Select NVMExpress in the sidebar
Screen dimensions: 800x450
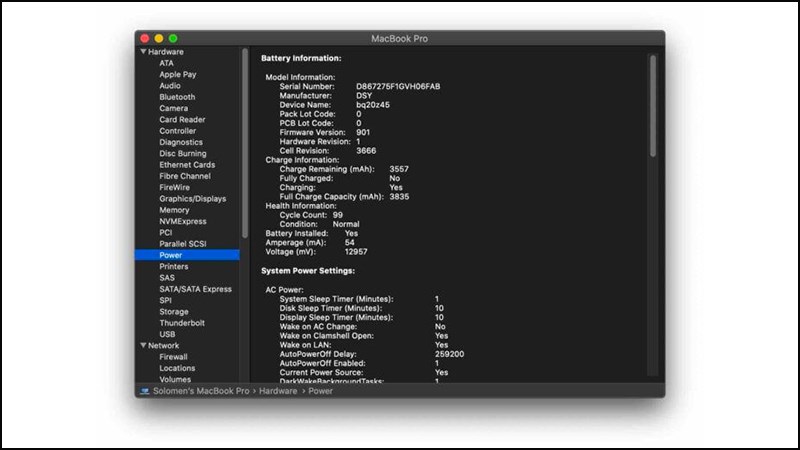pos(182,221)
